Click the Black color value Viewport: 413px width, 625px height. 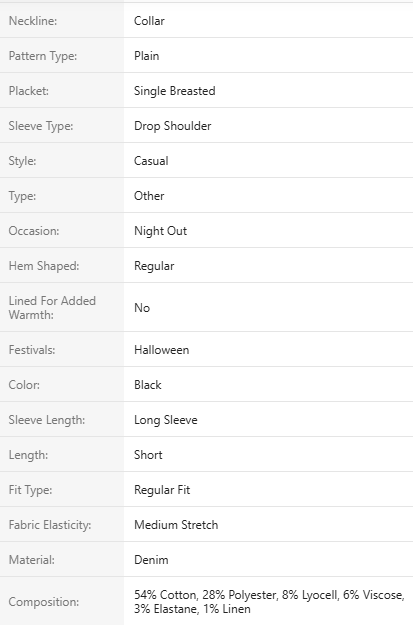tap(148, 385)
